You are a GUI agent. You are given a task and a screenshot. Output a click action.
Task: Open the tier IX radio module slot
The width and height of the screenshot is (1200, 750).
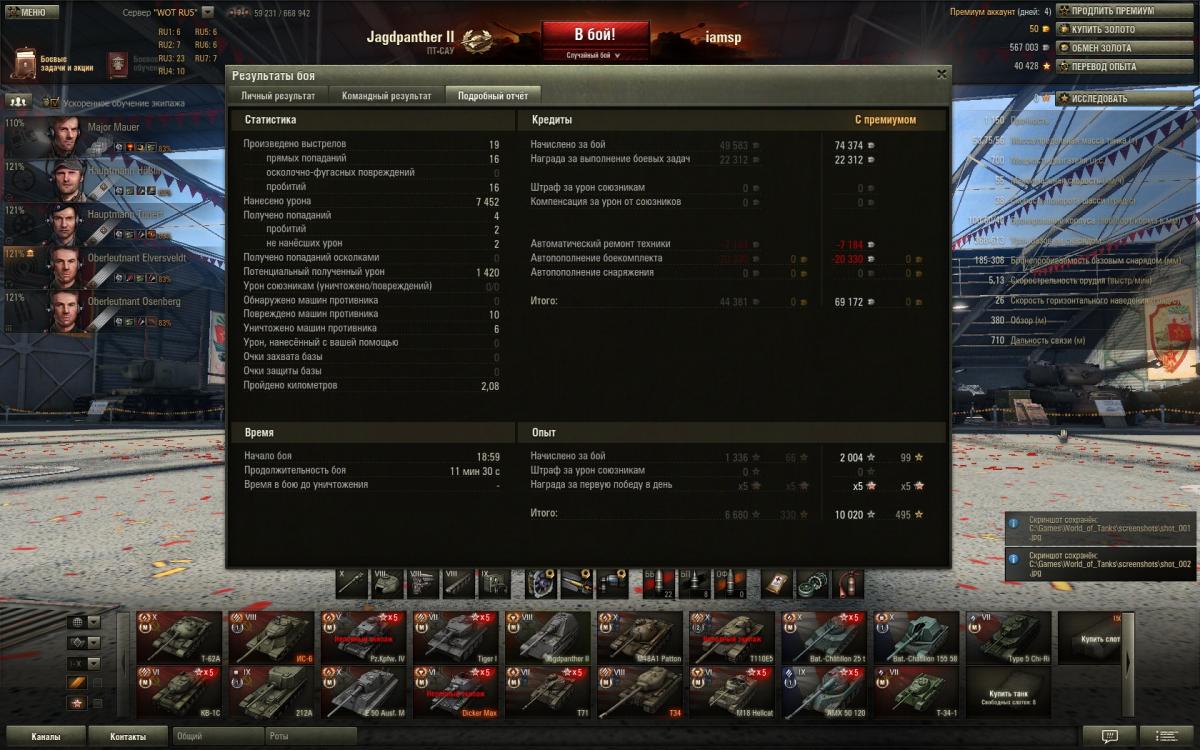pyautogui.click(x=495, y=584)
